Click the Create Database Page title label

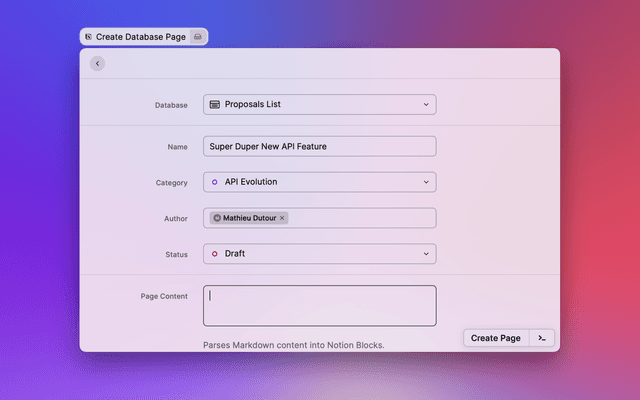point(141,36)
